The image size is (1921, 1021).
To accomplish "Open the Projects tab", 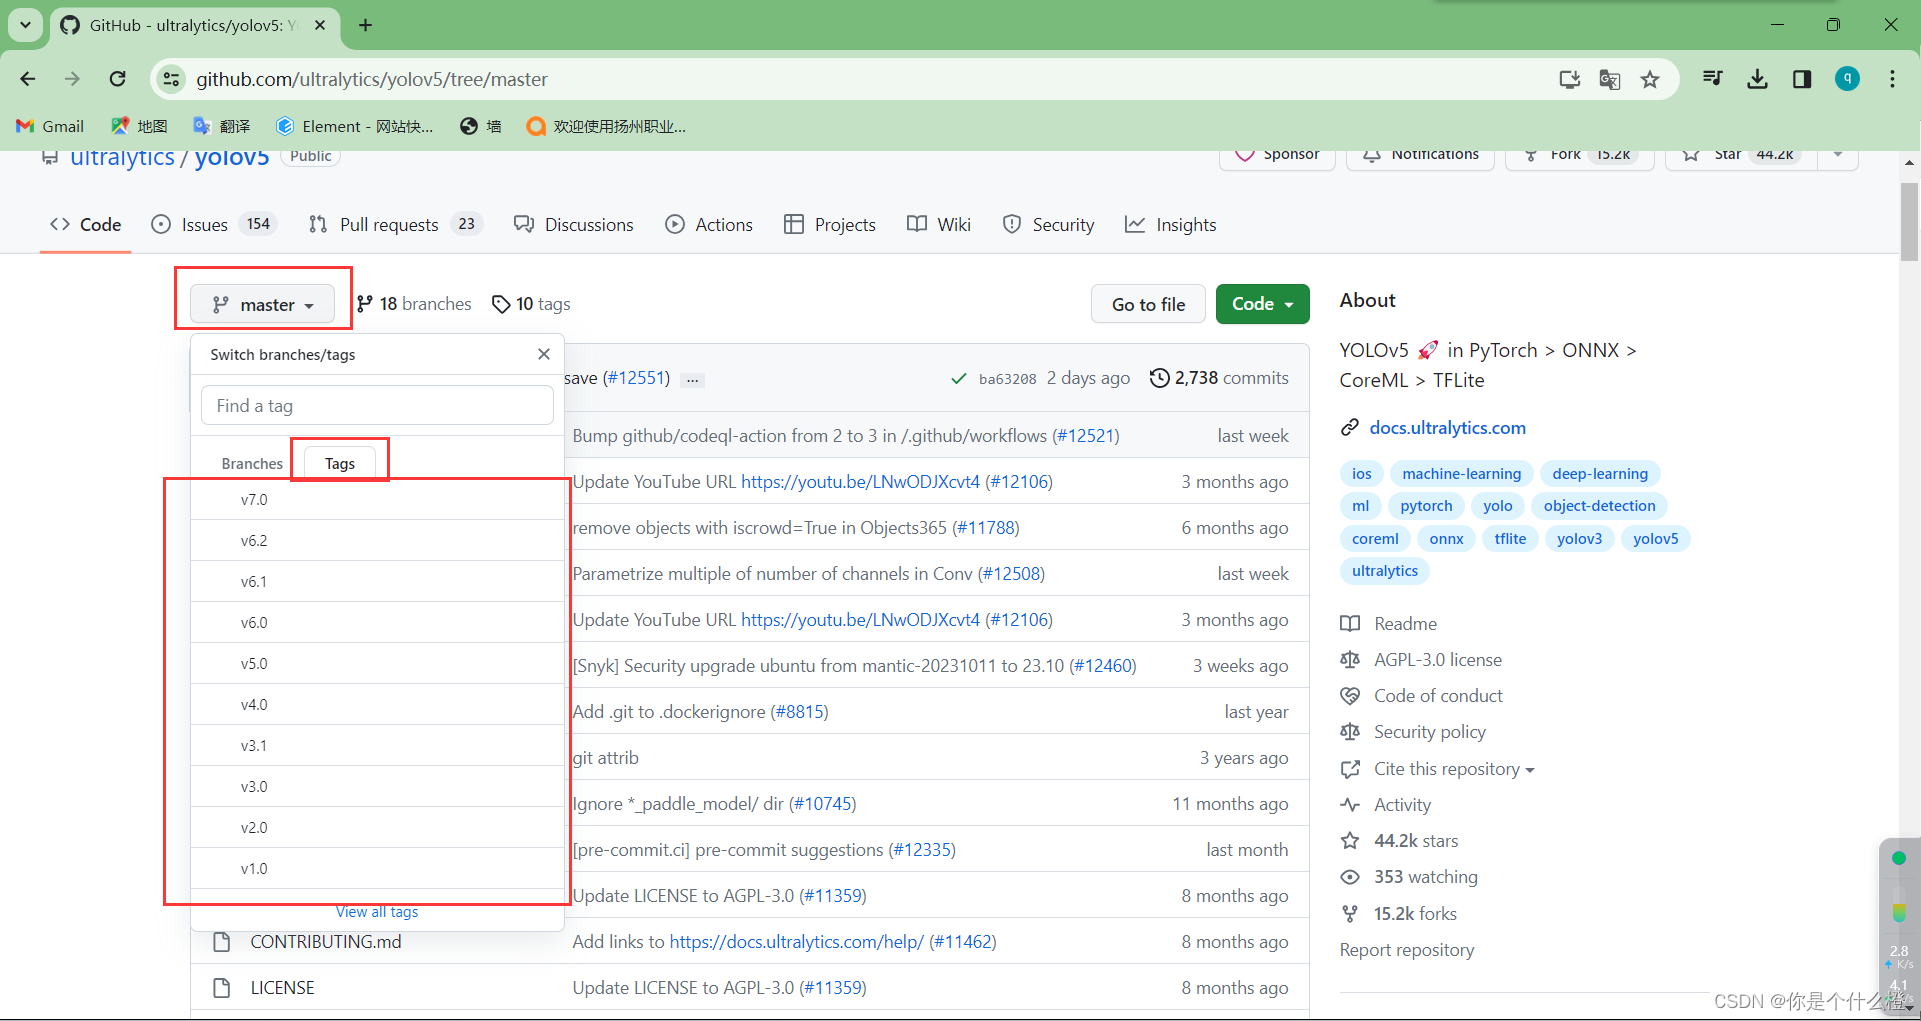I will [830, 225].
